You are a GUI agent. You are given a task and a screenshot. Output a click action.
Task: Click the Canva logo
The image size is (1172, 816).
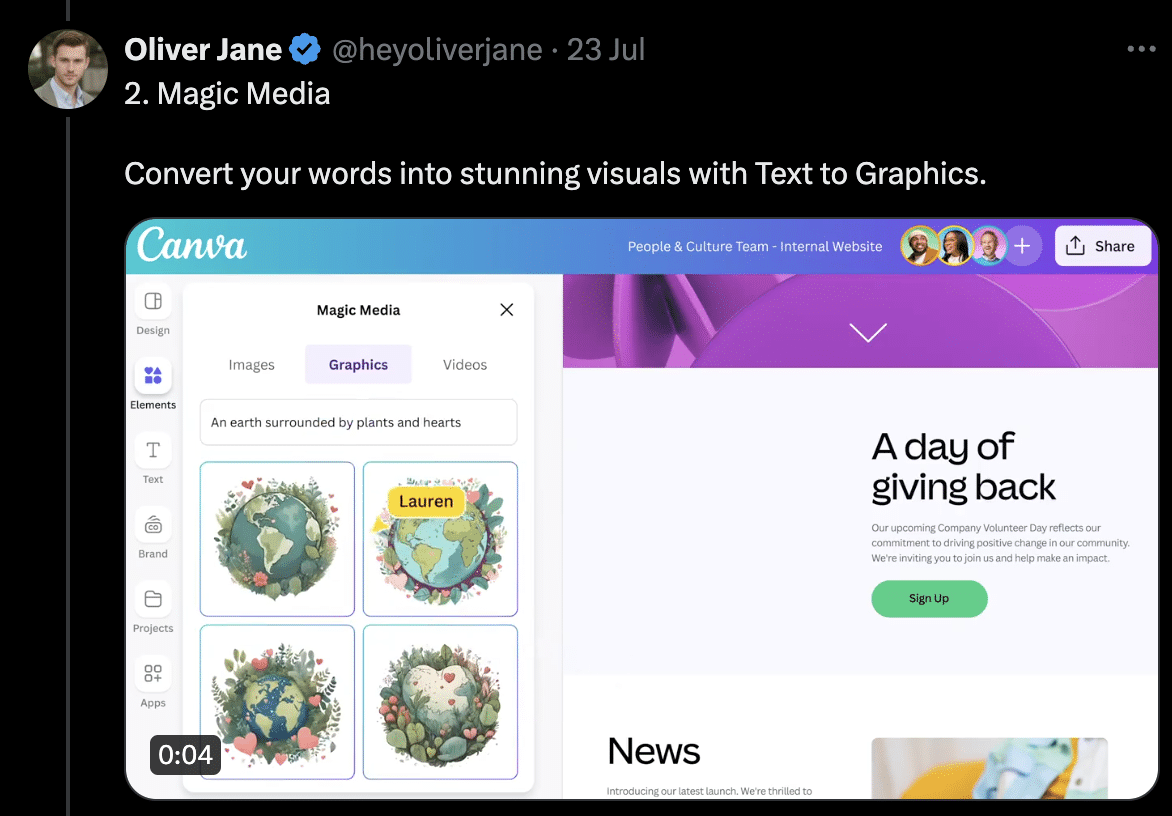pyautogui.click(x=190, y=245)
